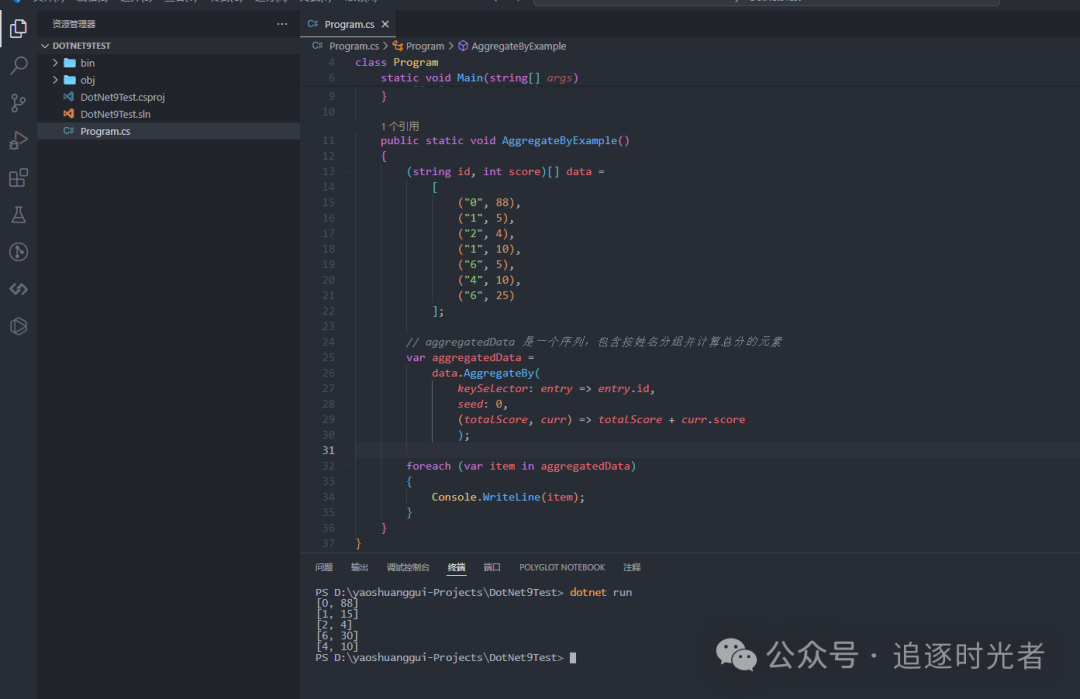Screen dimensions: 1080x699
Task: Click the '1 个引用' code lens link
Action: (399, 126)
